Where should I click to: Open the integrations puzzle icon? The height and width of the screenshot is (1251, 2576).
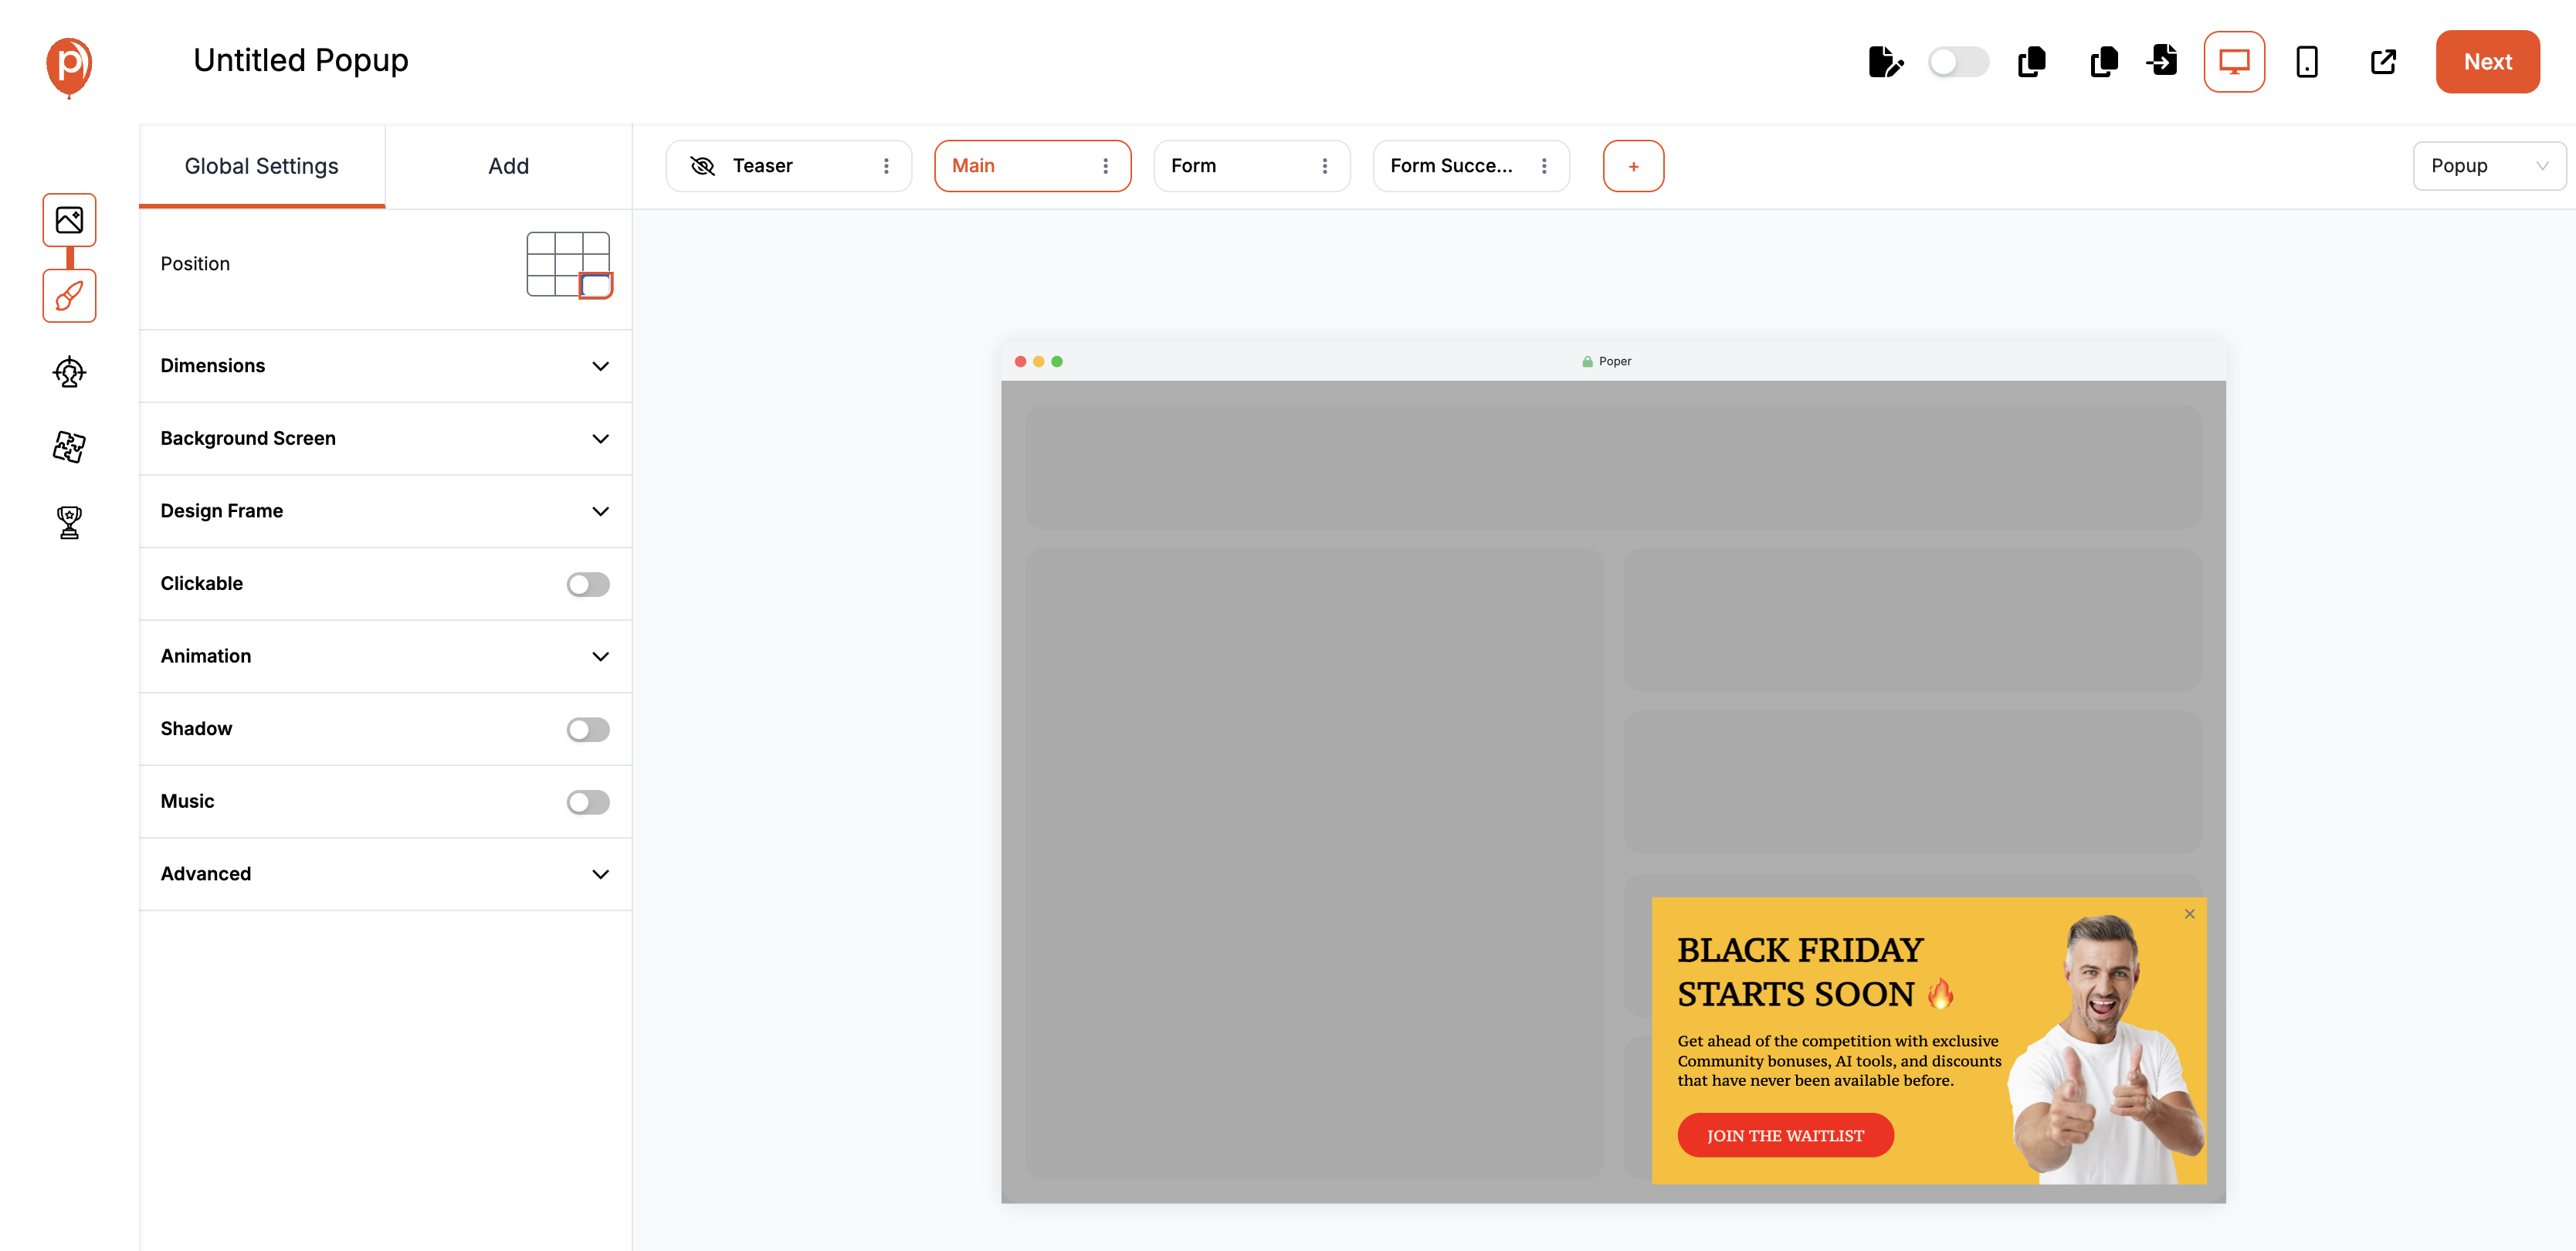tap(68, 447)
